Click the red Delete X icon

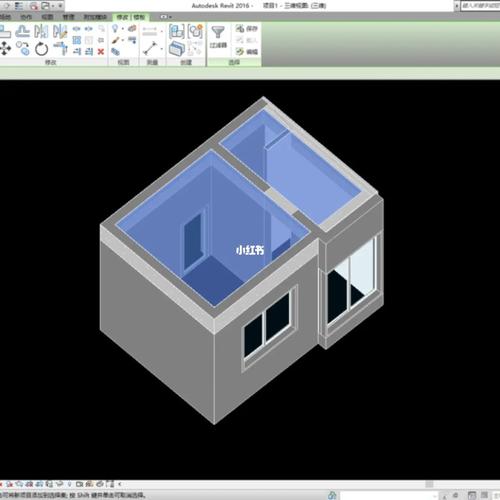[x=101, y=52]
